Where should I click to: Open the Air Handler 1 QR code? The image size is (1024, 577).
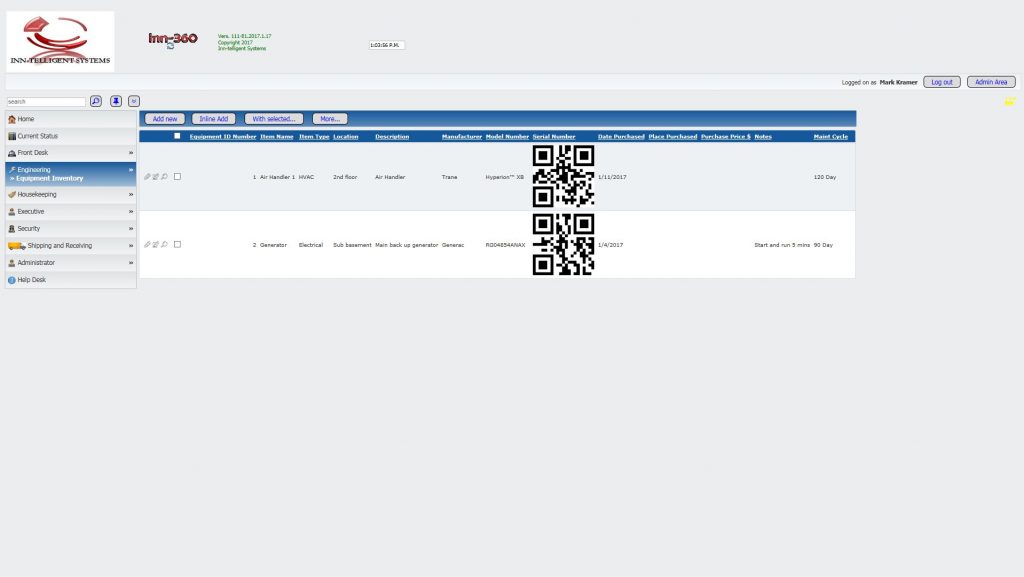click(563, 176)
